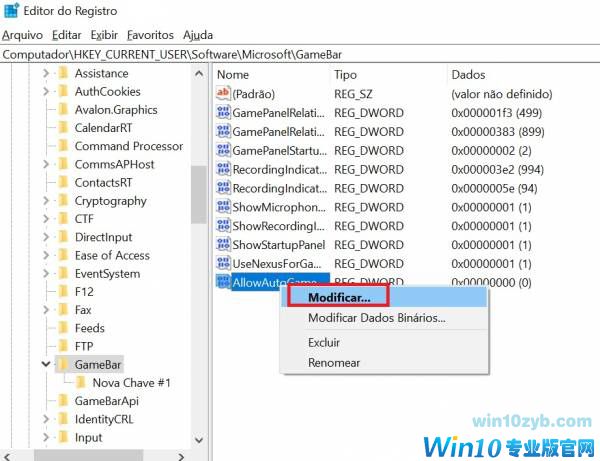Click the (Padrão) string value icon
This screenshot has width=600, height=461.
[x=223, y=94]
